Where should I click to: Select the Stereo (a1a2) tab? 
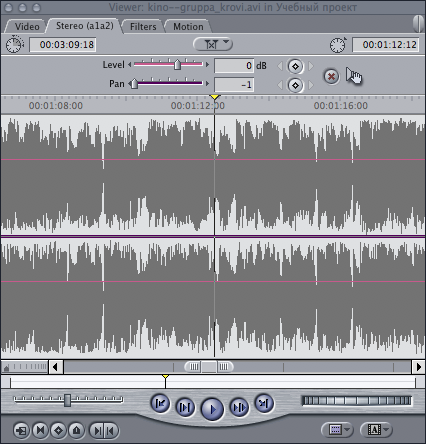[x=84, y=26]
